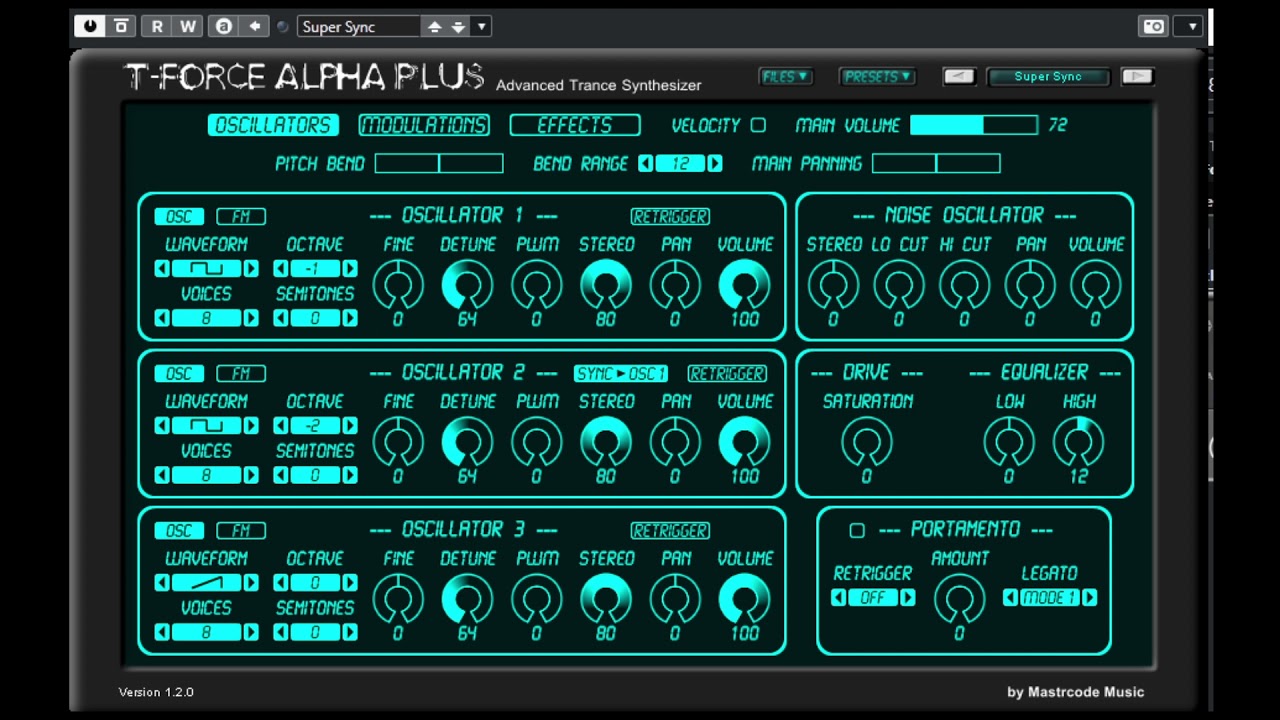The width and height of the screenshot is (1280, 720).
Task: Click the A/B compare button
Action: (224, 27)
